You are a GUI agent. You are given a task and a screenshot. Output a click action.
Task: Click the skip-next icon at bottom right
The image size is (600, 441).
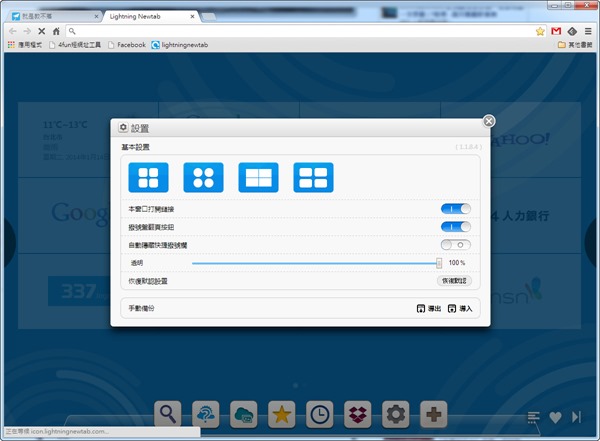(x=576, y=417)
